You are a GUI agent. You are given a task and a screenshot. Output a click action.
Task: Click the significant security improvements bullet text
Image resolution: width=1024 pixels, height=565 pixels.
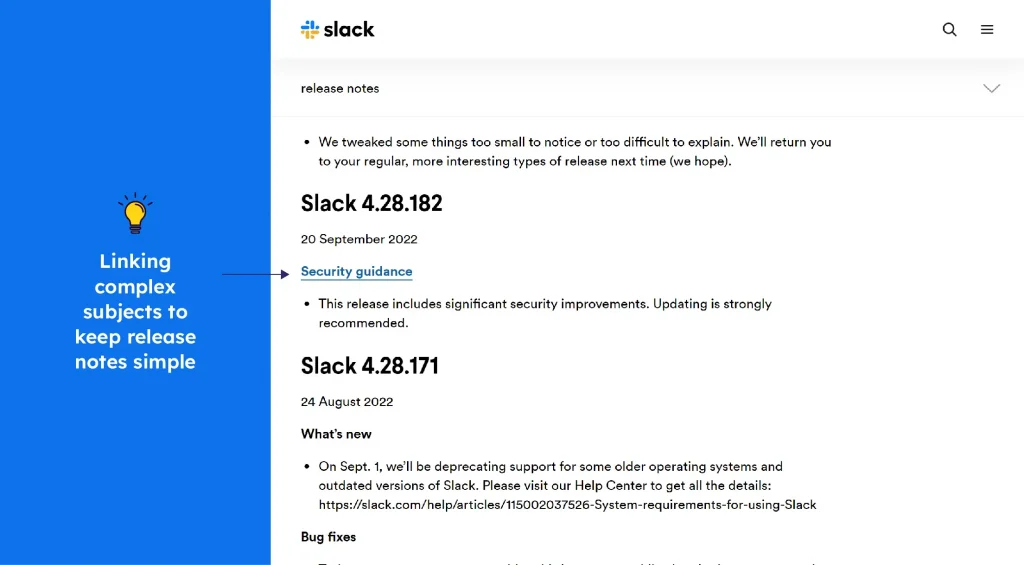[x=545, y=314]
